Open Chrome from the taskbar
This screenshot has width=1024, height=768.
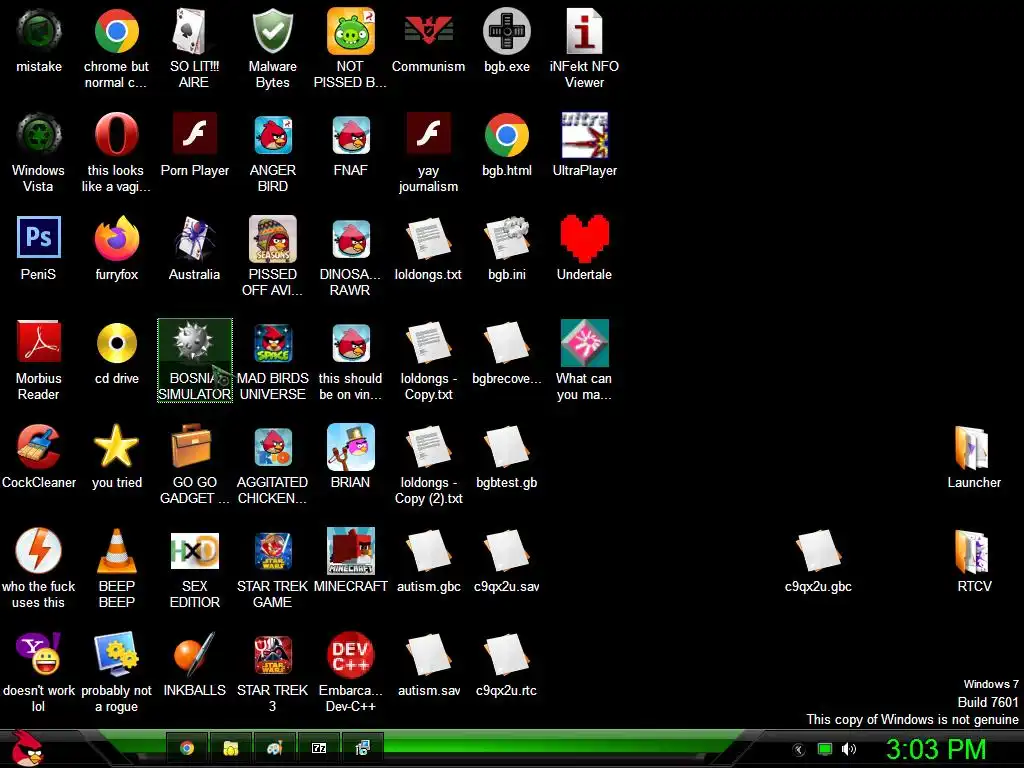[187, 748]
